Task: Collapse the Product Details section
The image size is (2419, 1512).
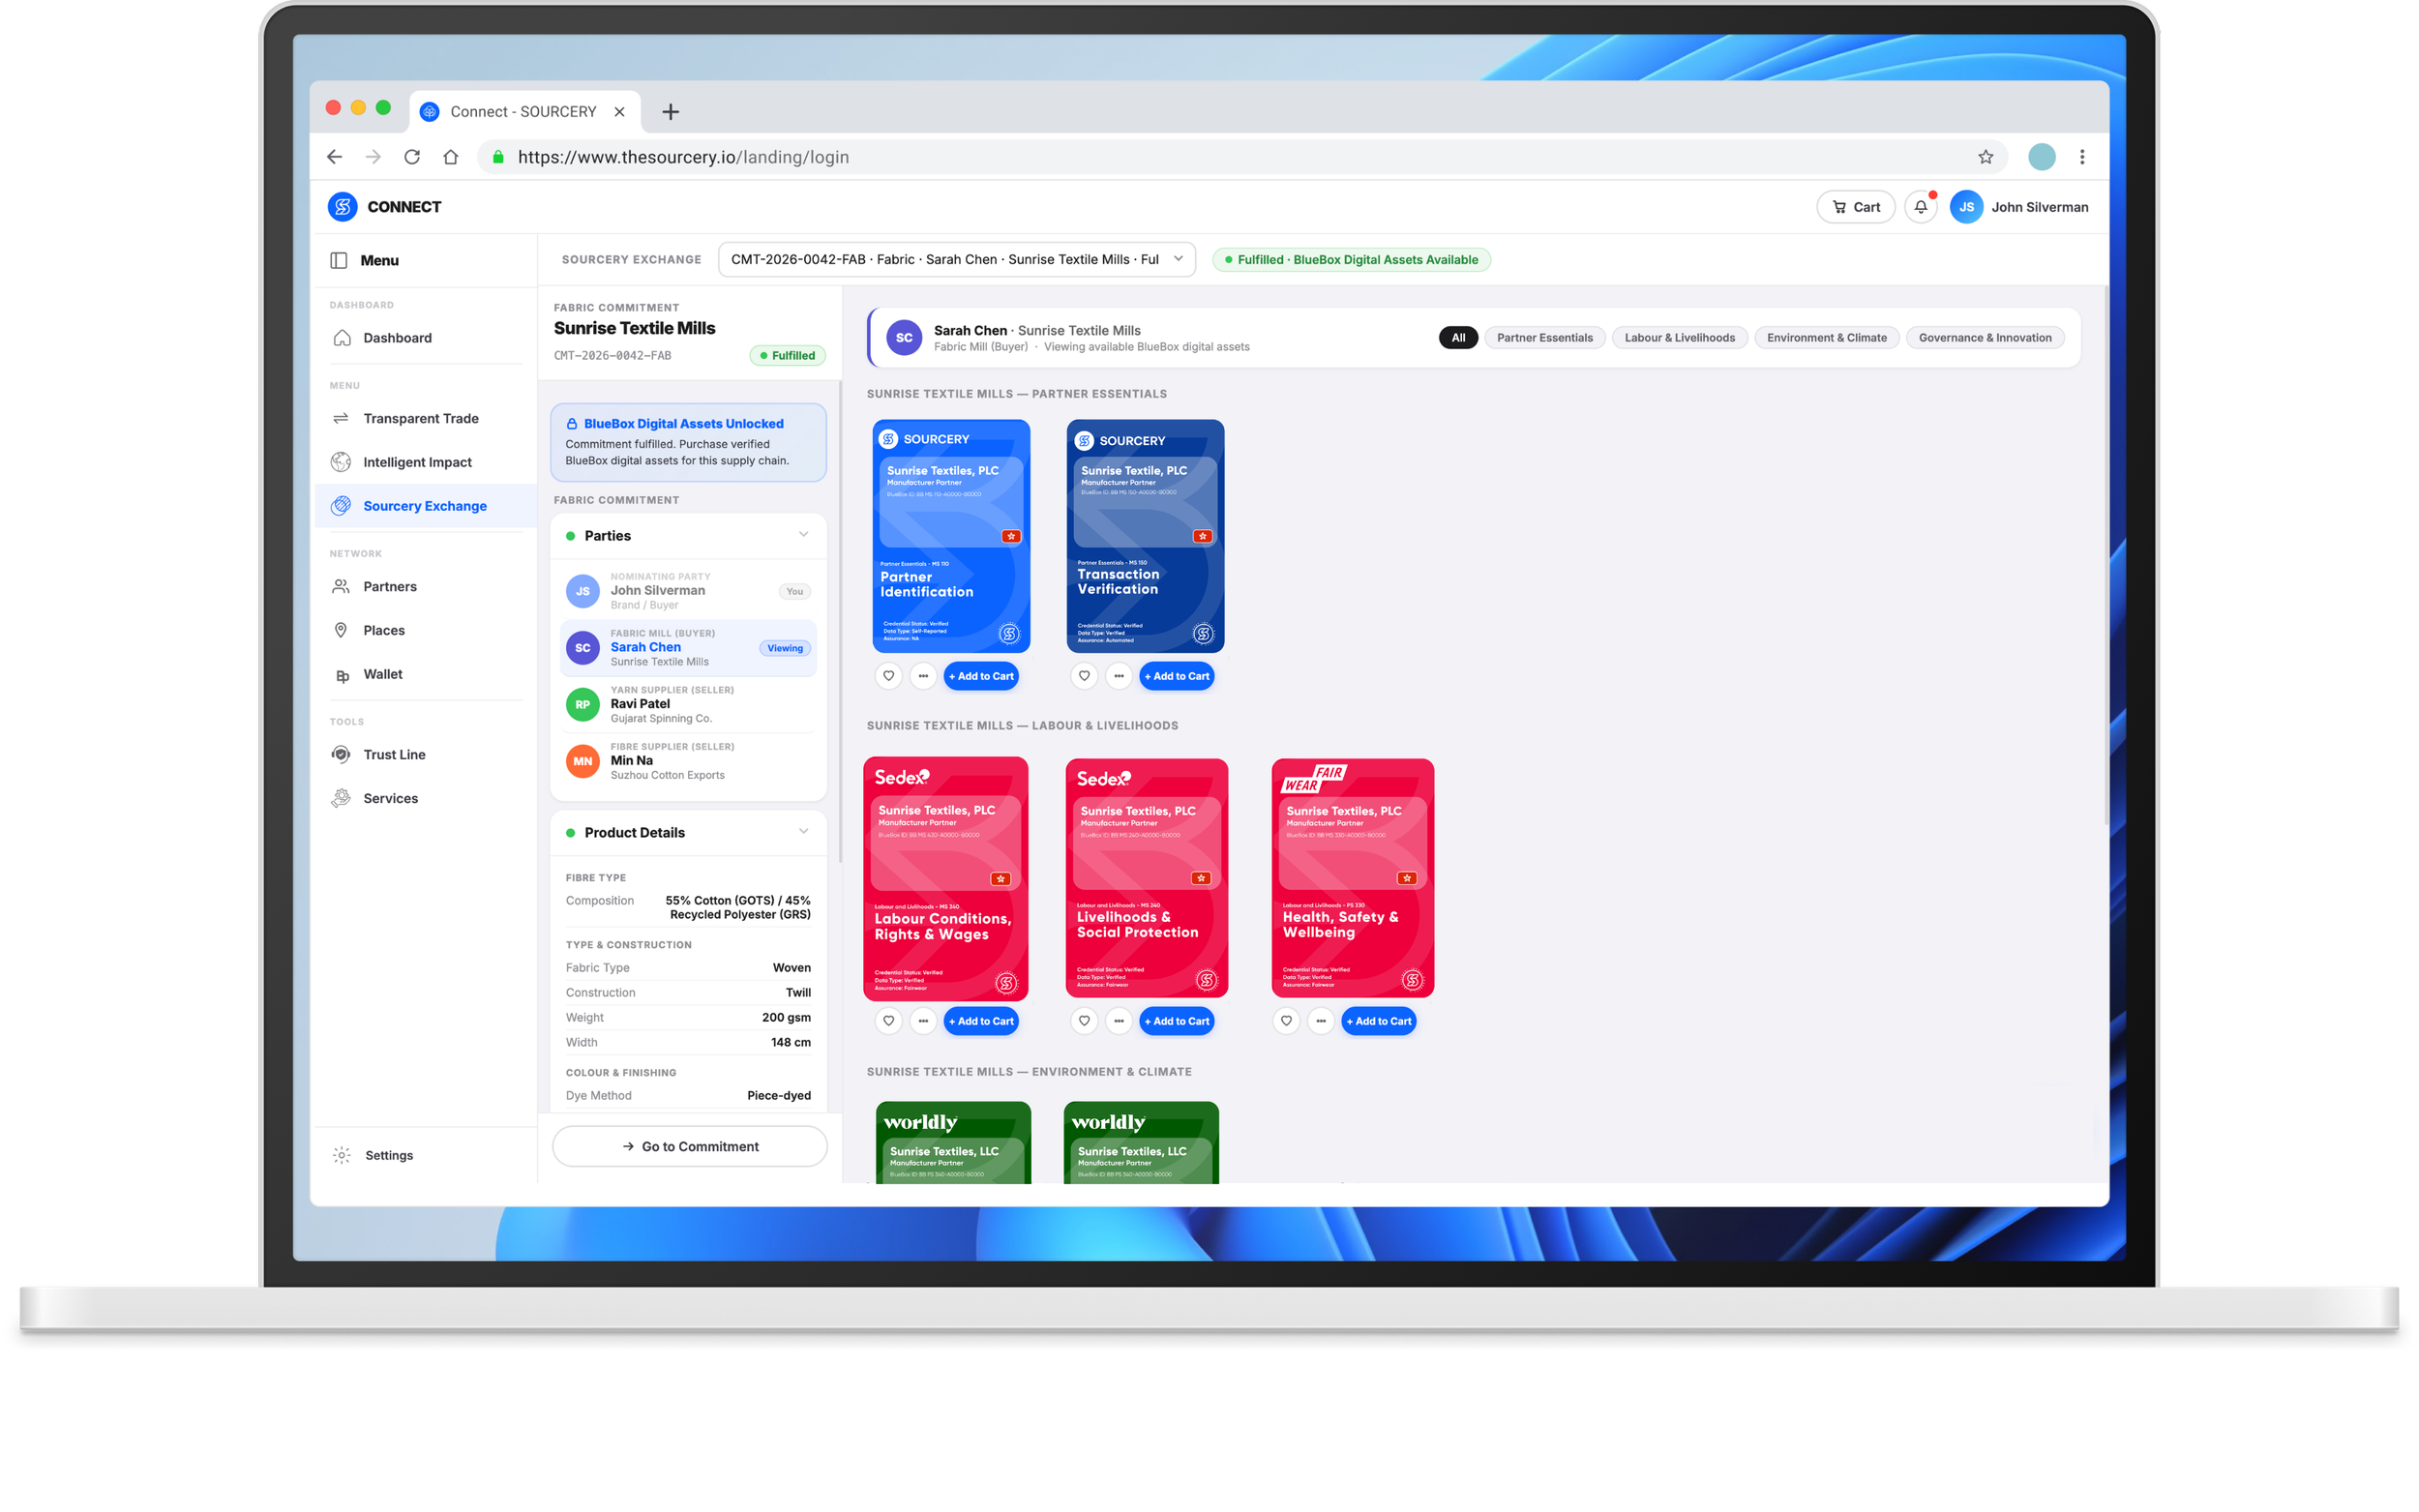Action: (803, 832)
